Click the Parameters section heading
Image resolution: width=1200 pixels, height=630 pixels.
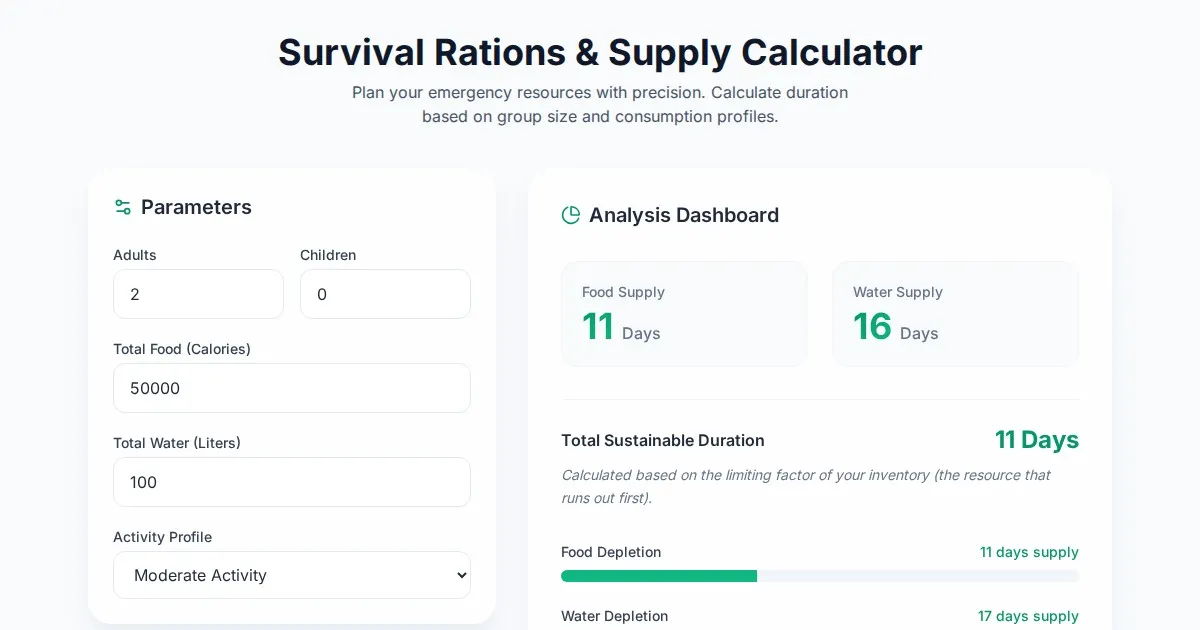(196, 207)
